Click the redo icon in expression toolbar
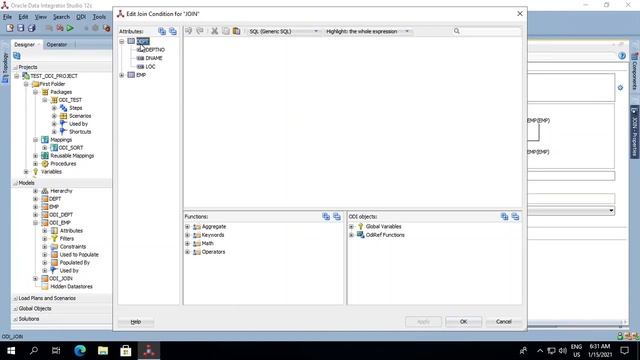 click(200, 31)
